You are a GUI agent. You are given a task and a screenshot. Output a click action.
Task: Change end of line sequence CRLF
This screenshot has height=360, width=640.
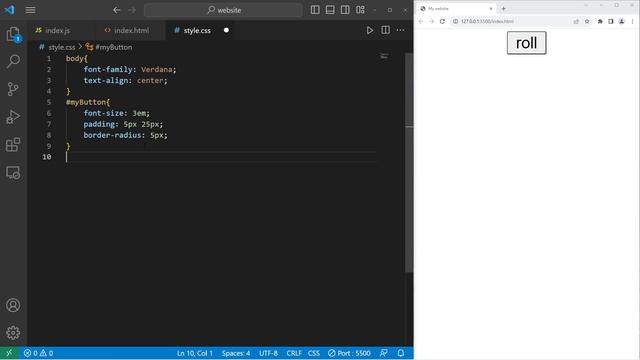293,353
